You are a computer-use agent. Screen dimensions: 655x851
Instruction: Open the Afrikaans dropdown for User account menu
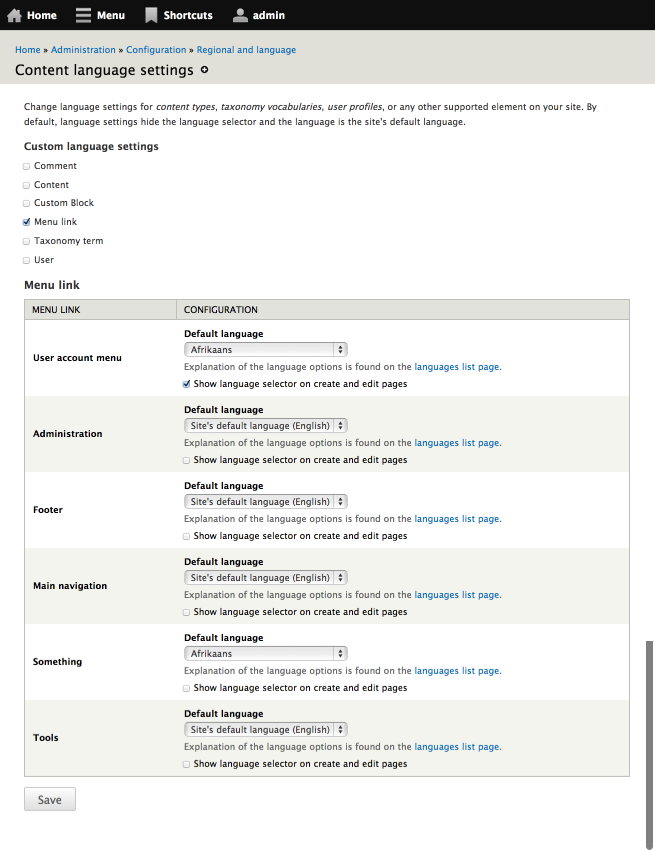(x=265, y=349)
